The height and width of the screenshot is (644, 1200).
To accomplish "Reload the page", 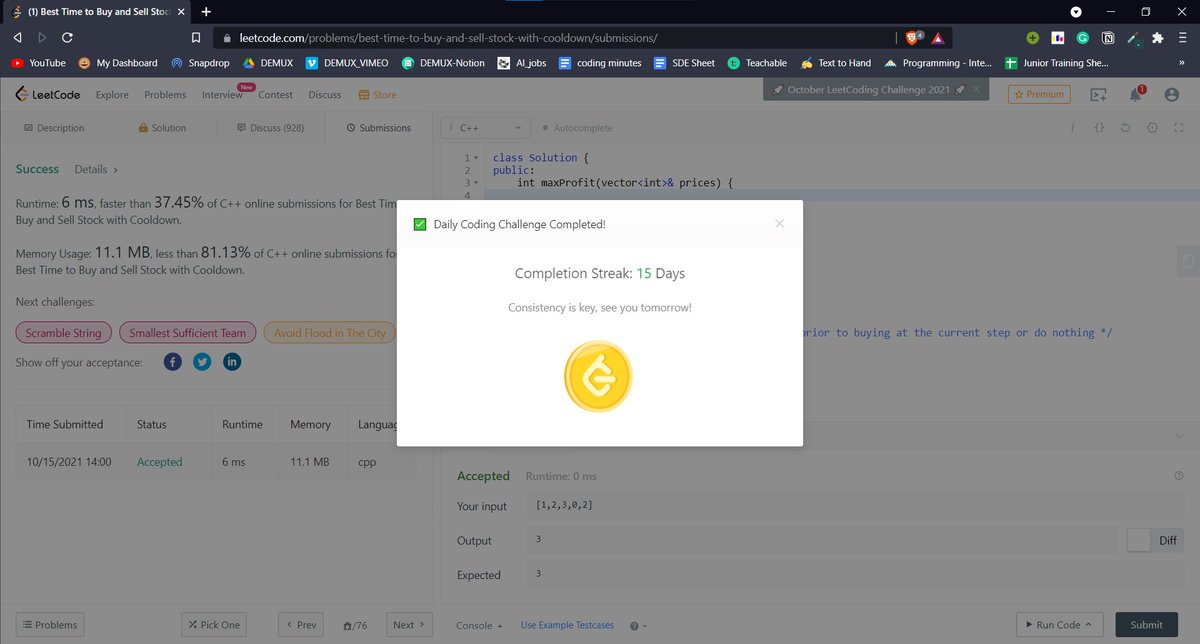I will [x=67, y=38].
